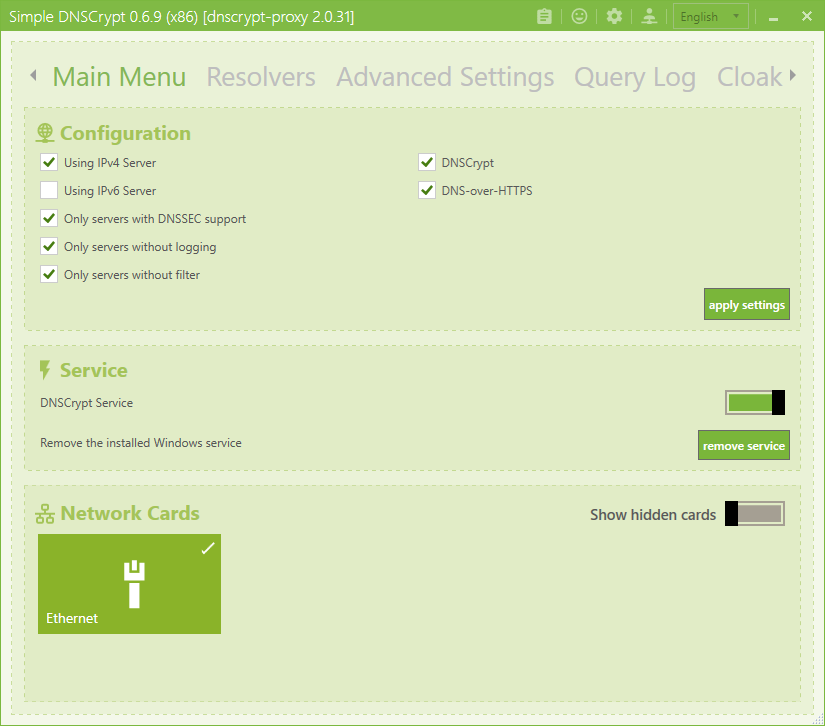Viewport: 825px width, 726px height.
Task: Uncheck the DNS-over-HTTPS protocol option
Action: click(x=426, y=190)
